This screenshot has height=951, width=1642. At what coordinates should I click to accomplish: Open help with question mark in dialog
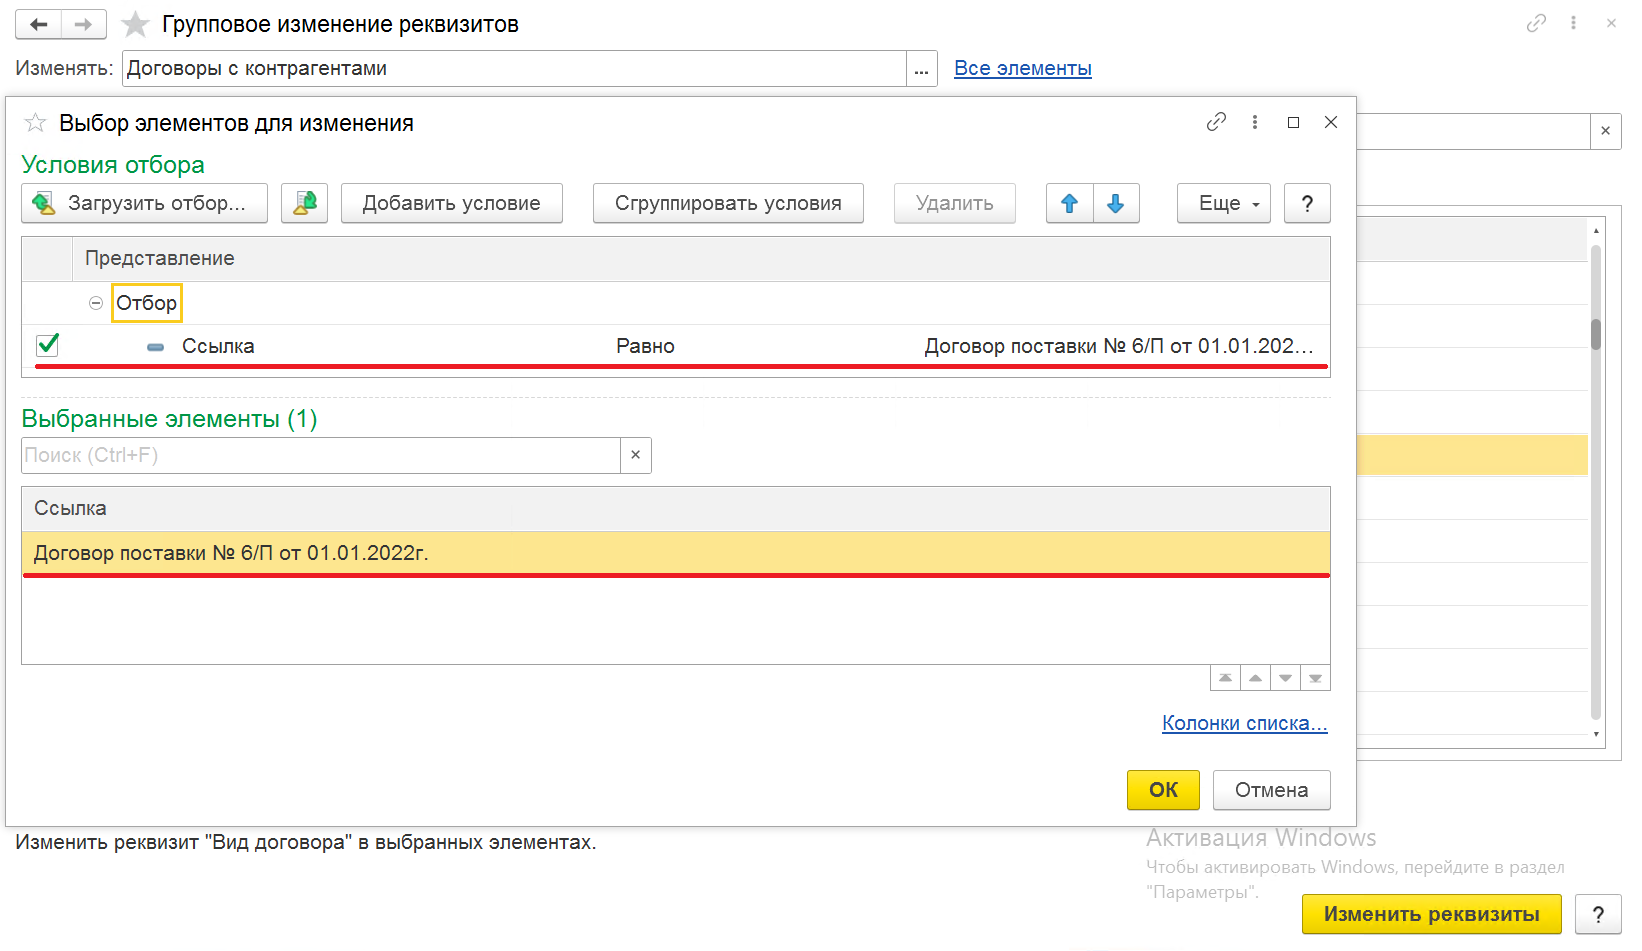[1307, 203]
